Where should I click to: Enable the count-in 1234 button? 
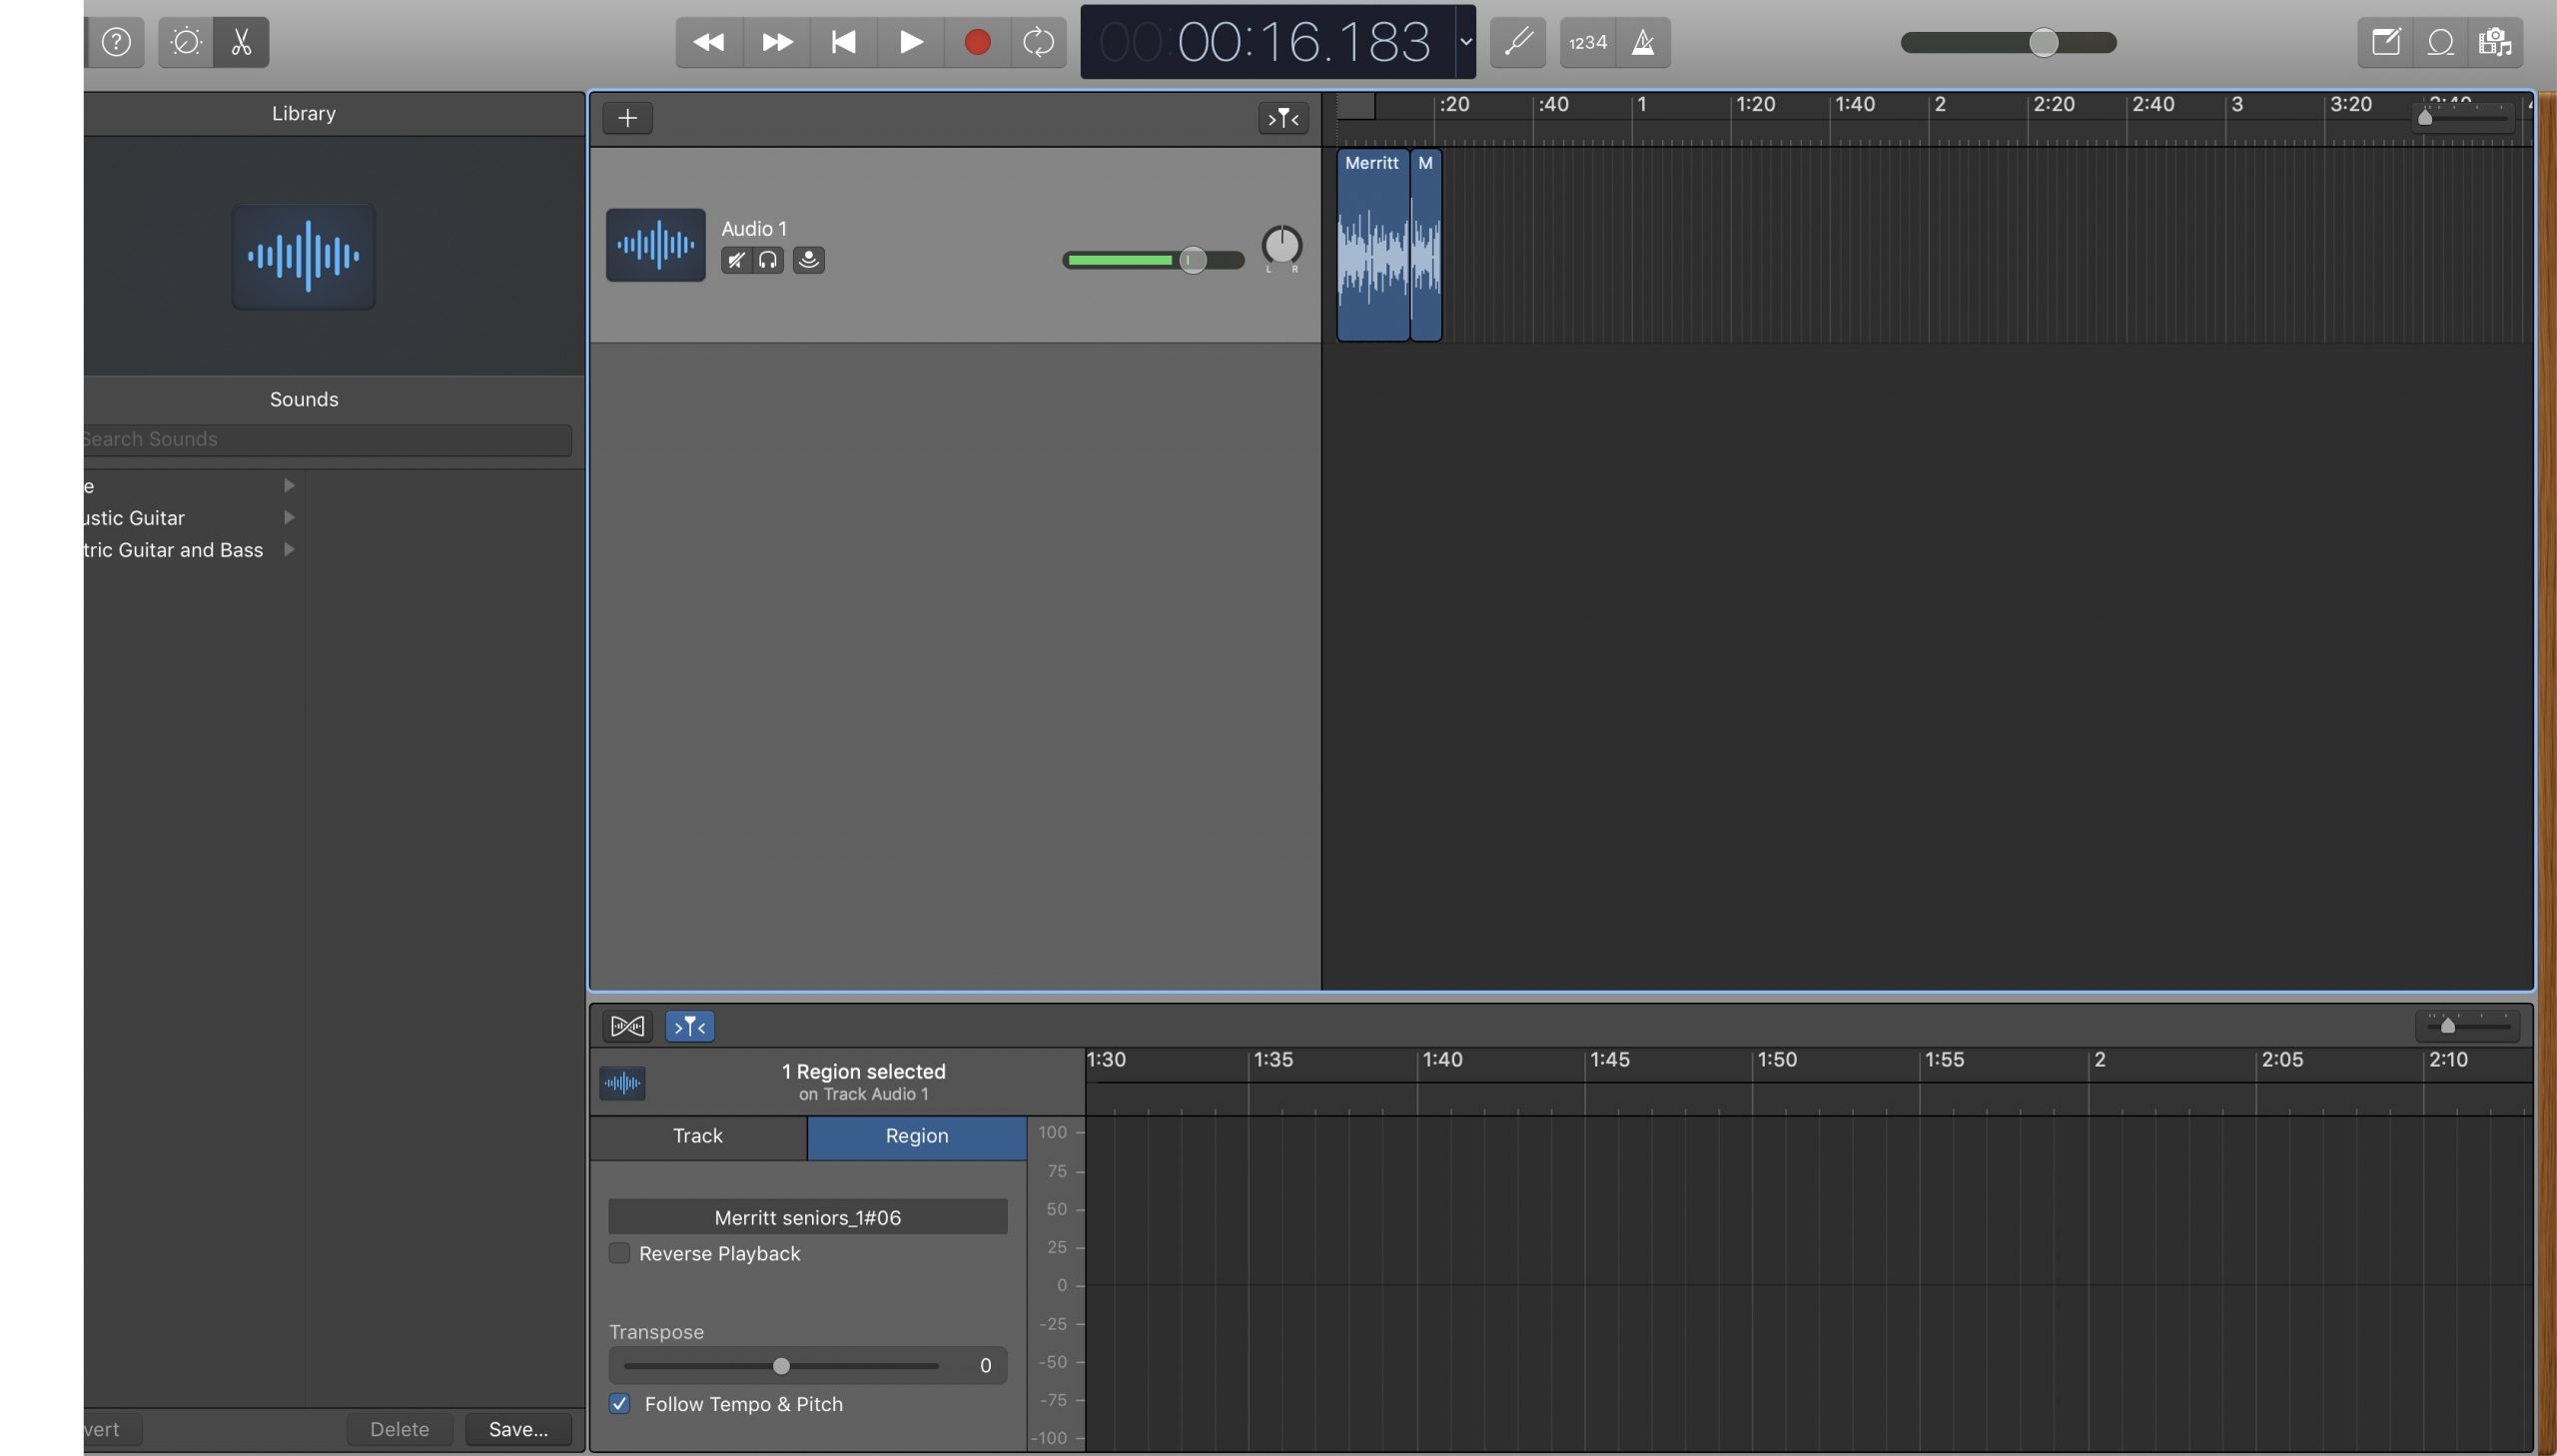pos(1588,42)
